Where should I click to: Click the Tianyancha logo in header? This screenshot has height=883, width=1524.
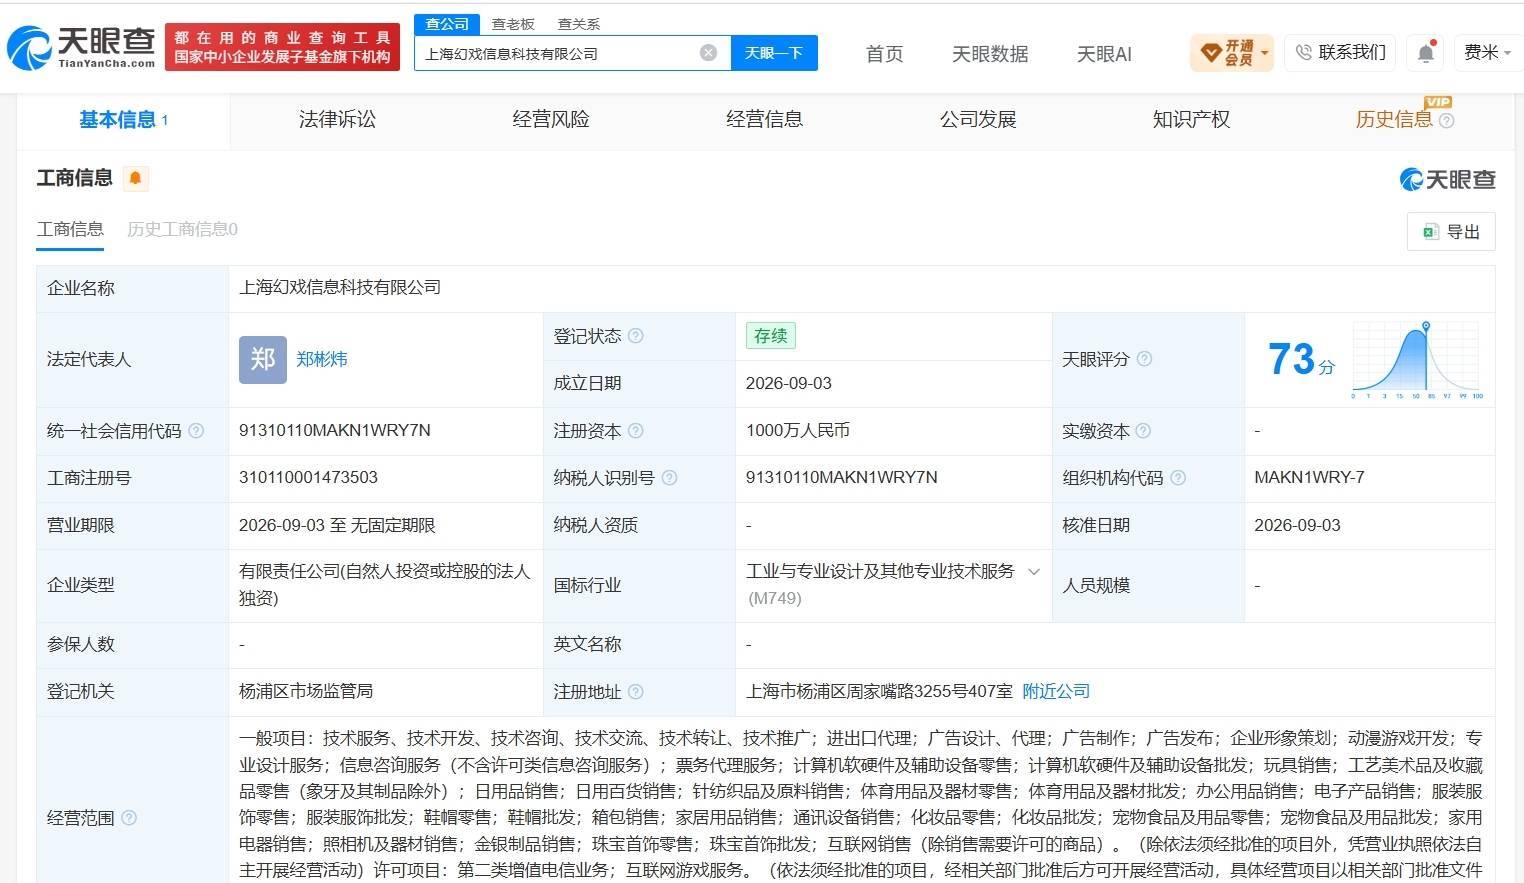81,47
